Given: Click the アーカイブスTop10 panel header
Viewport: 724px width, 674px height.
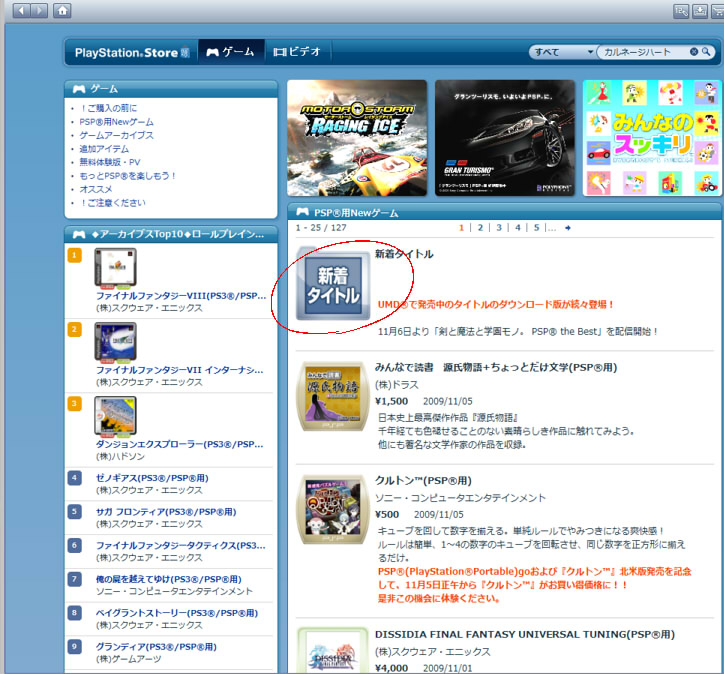Looking at the screenshot, I should (x=171, y=235).
